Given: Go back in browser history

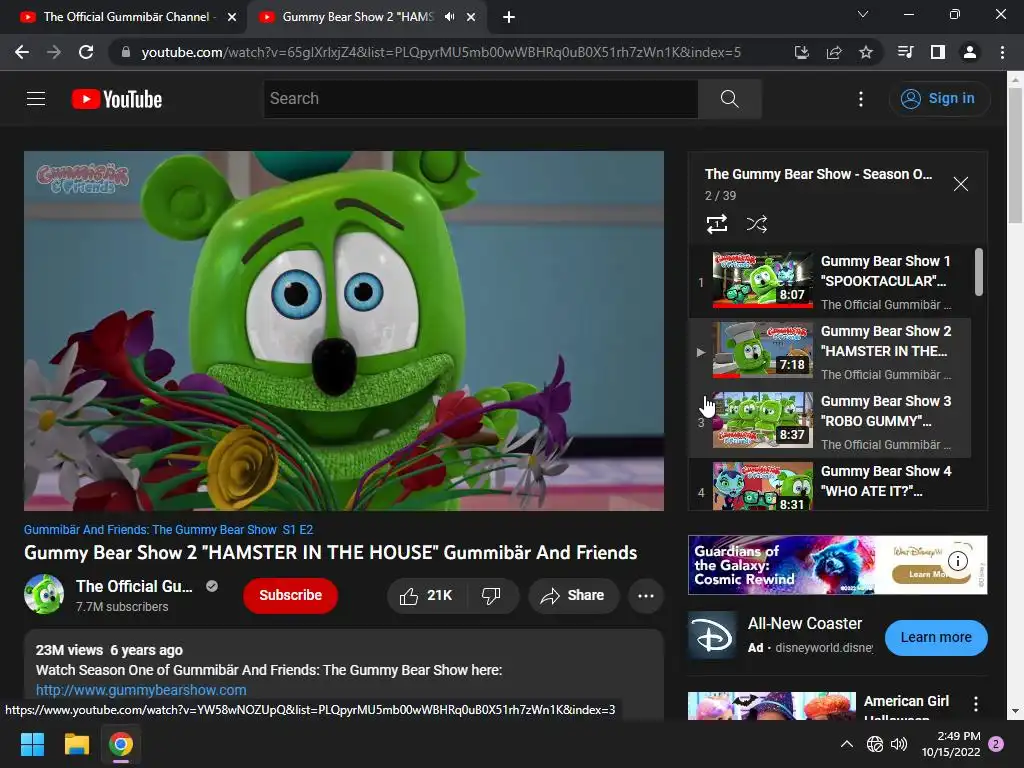Looking at the screenshot, I should coord(22,52).
